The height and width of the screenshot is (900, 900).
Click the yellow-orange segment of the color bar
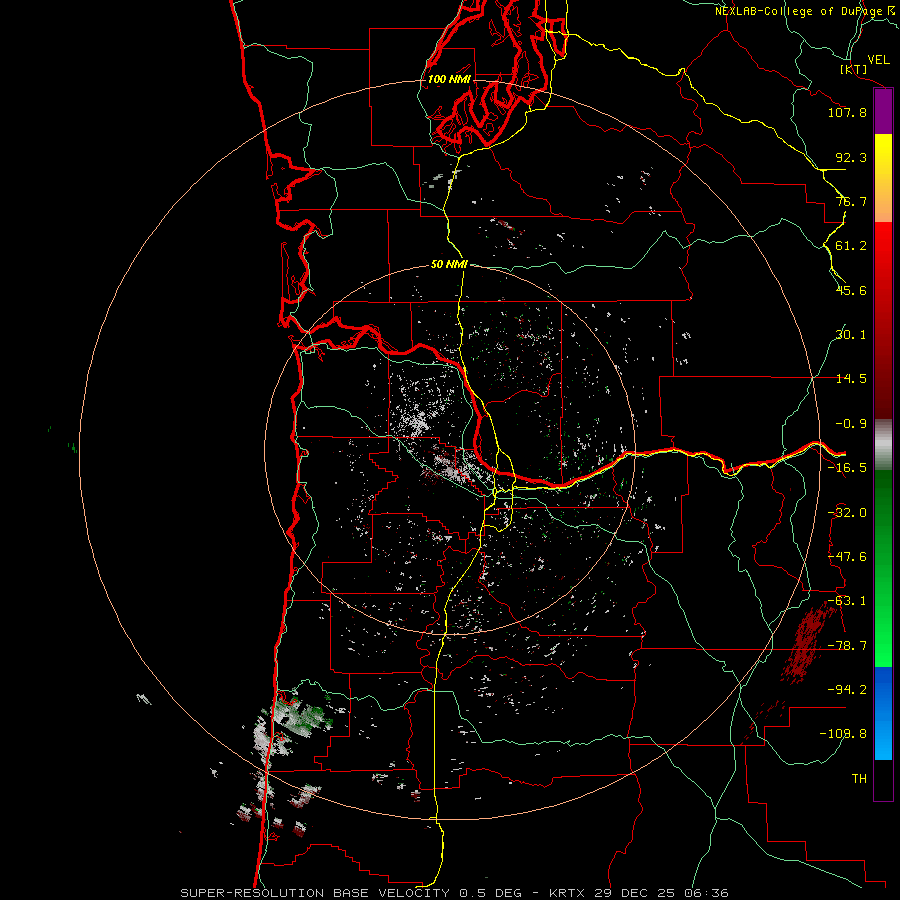883,178
